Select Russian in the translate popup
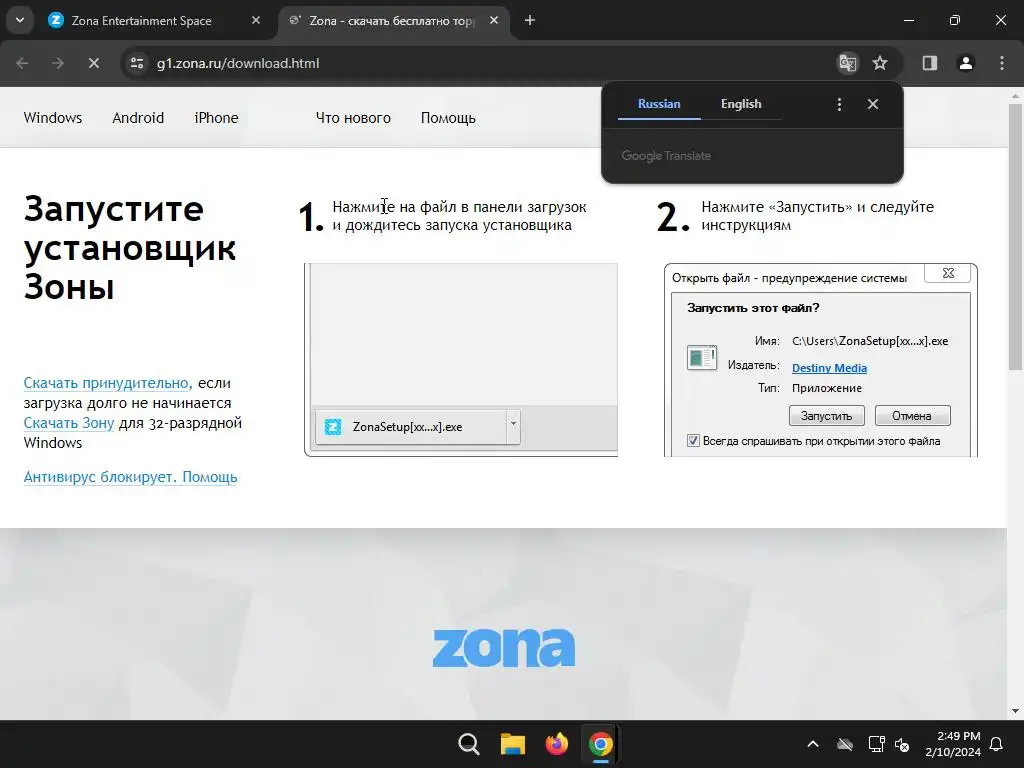The width and height of the screenshot is (1024, 768). [x=659, y=104]
